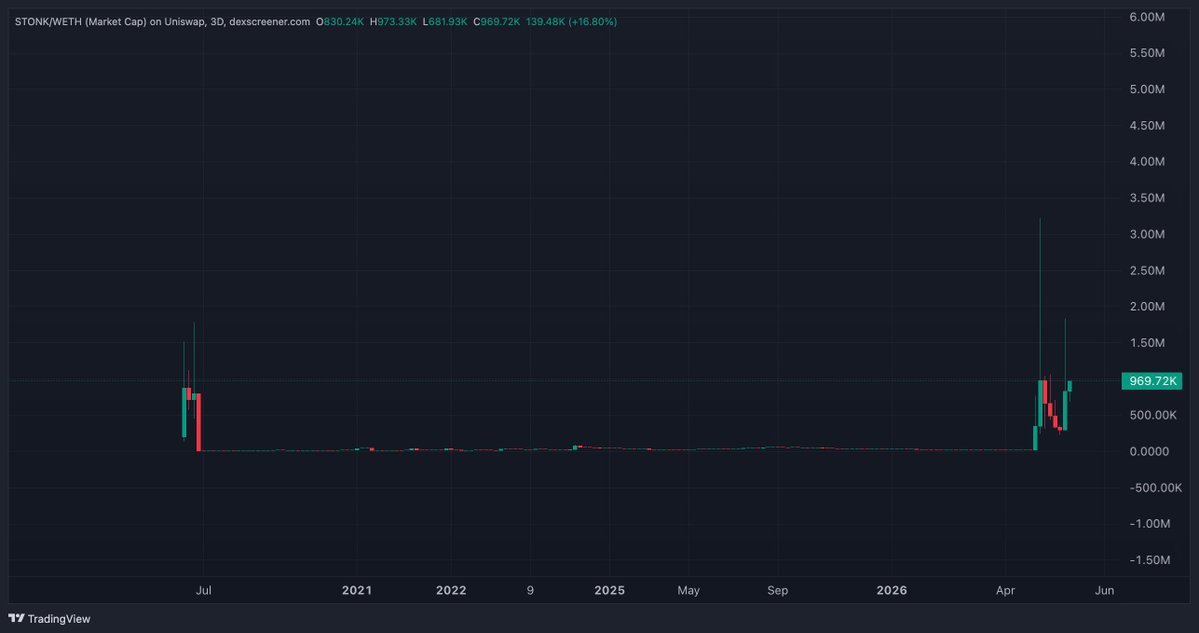Click the high value H973.33K

click(393, 21)
